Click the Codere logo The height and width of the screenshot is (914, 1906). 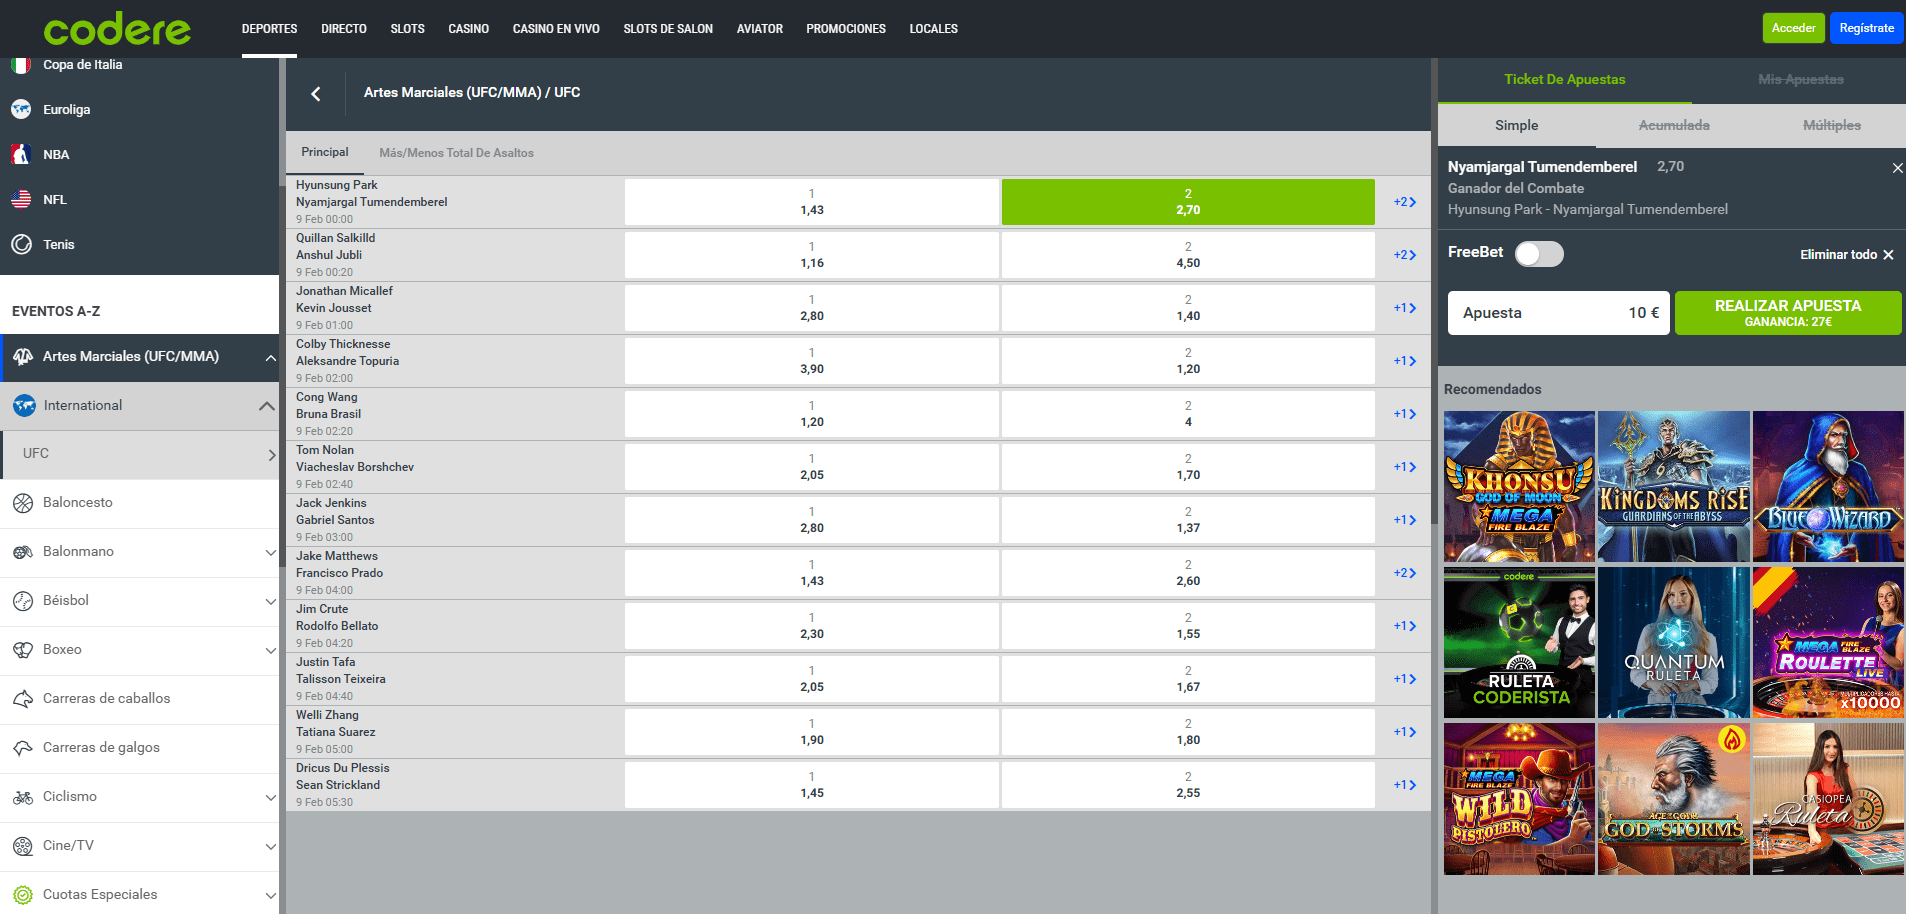pos(117,29)
